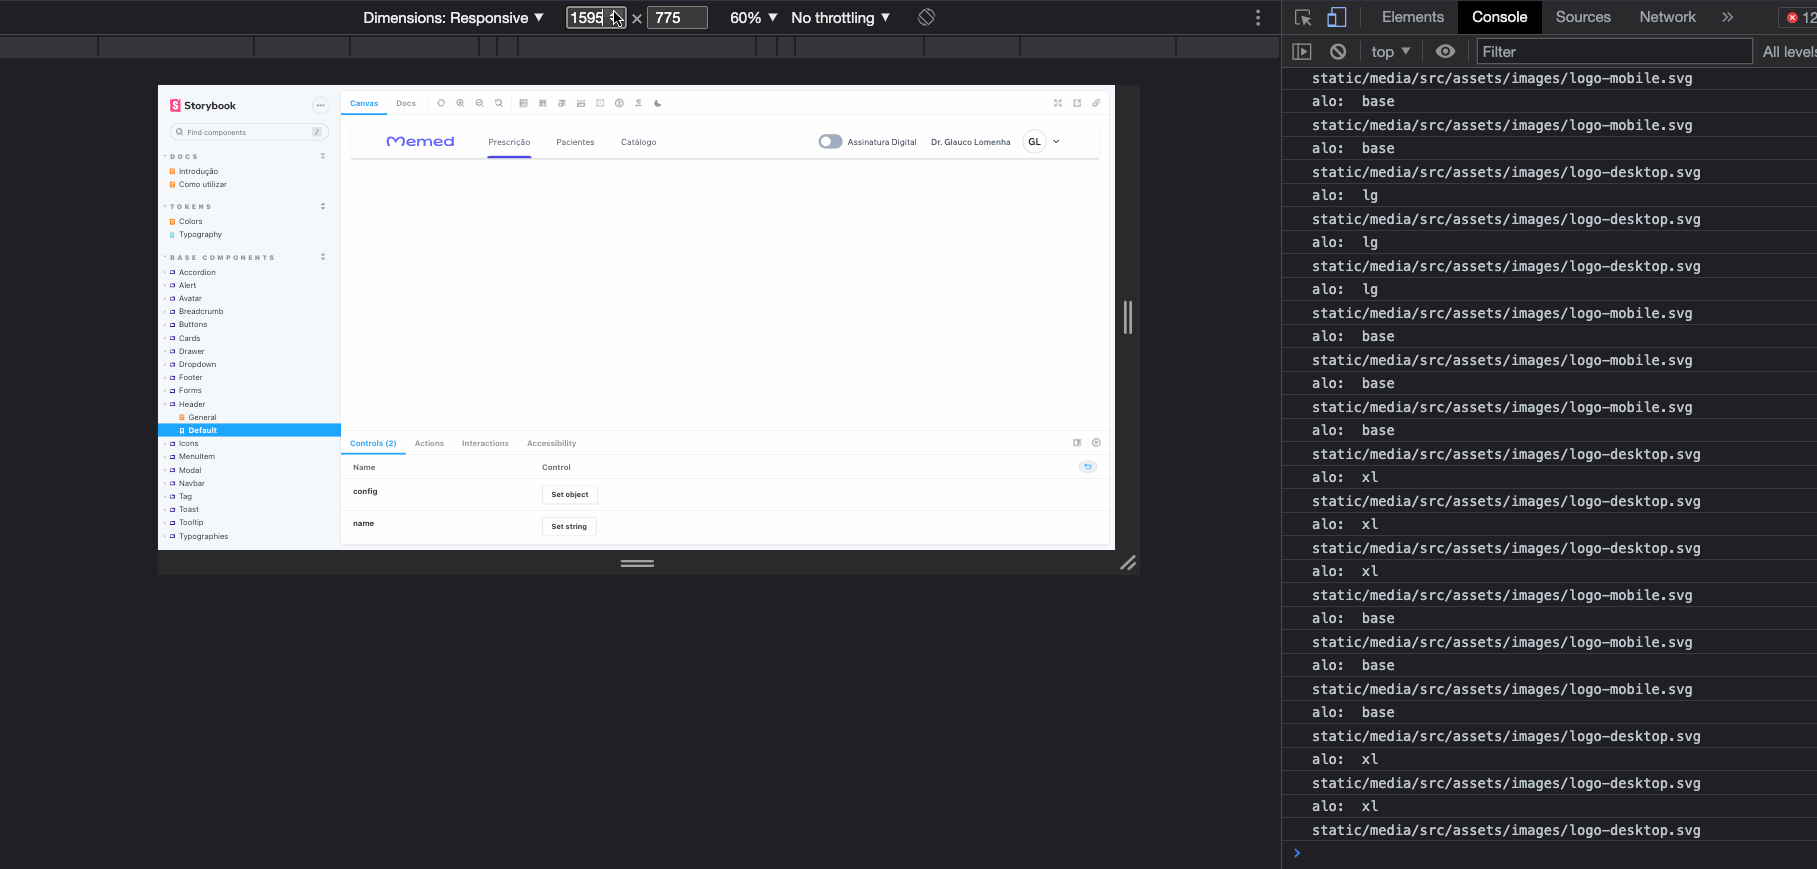The image size is (1817, 869).
Task: Open the Actions addon tab
Action: click(429, 443)
